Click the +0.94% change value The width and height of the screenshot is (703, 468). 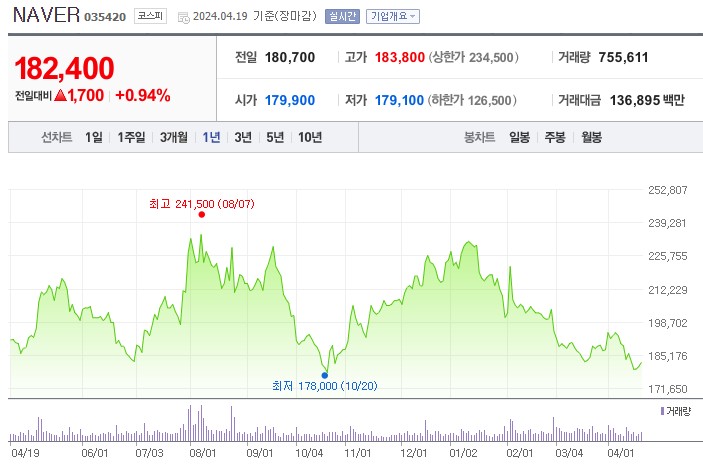point(143,95)
